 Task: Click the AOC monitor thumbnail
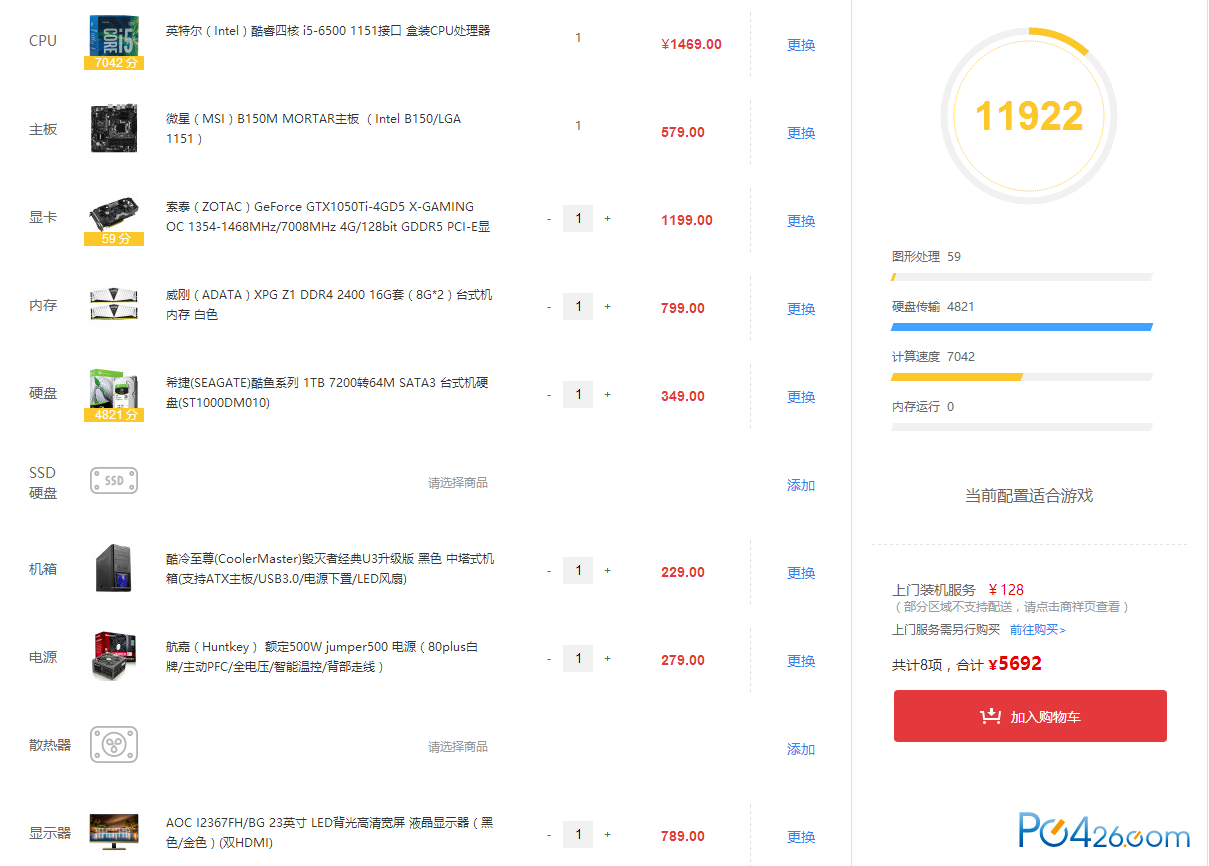114,832
